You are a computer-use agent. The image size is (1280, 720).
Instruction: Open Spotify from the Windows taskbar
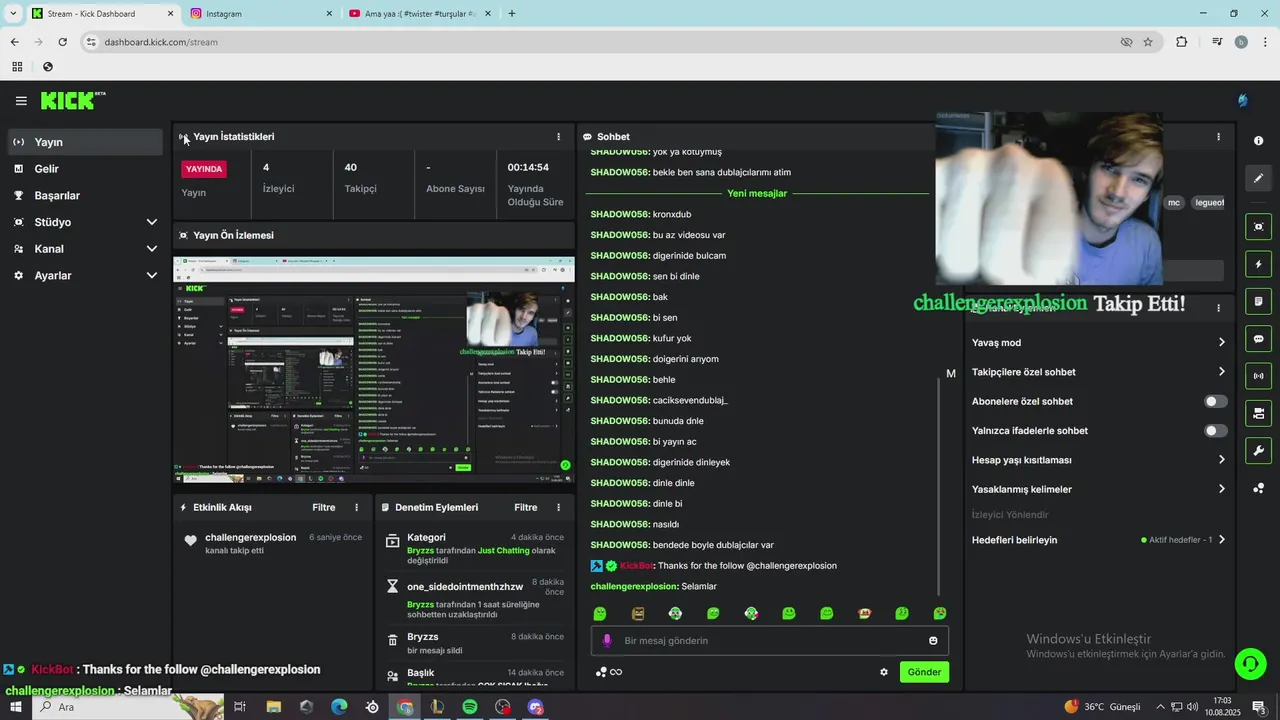click(x=470, y=707)
